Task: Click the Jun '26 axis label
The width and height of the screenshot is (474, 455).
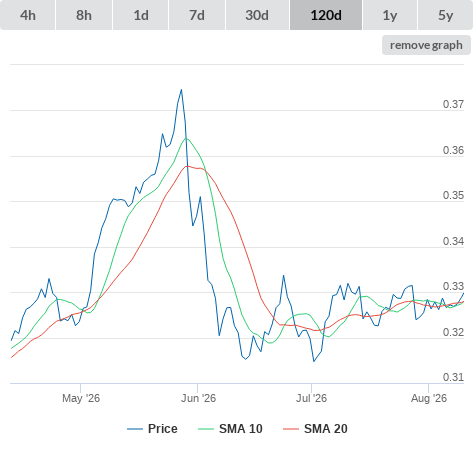Action: (198, 398)
